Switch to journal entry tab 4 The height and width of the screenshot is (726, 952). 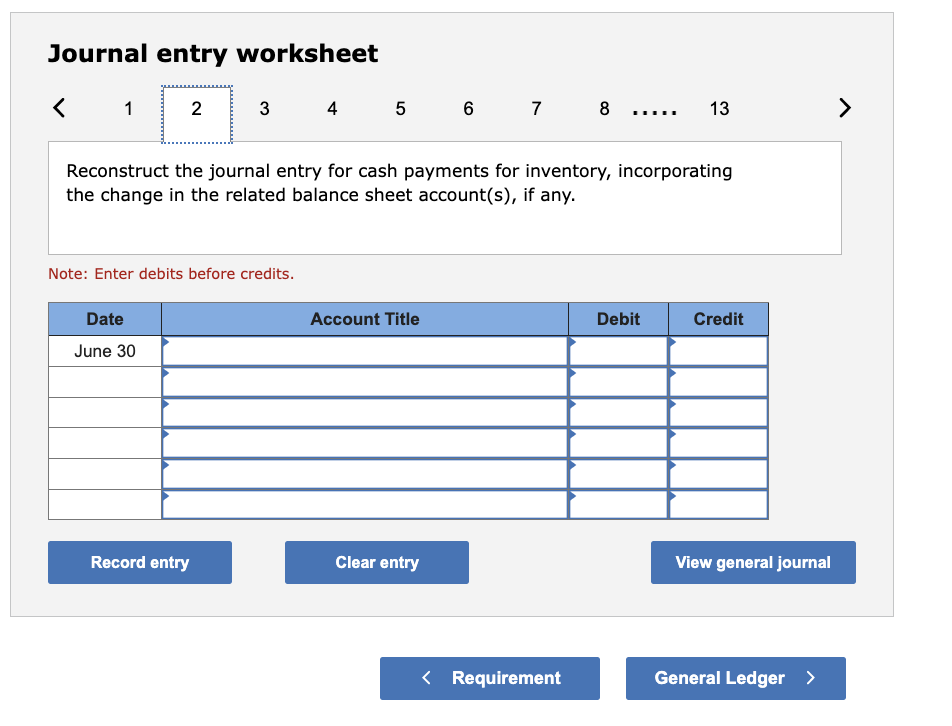click(332, 109)
